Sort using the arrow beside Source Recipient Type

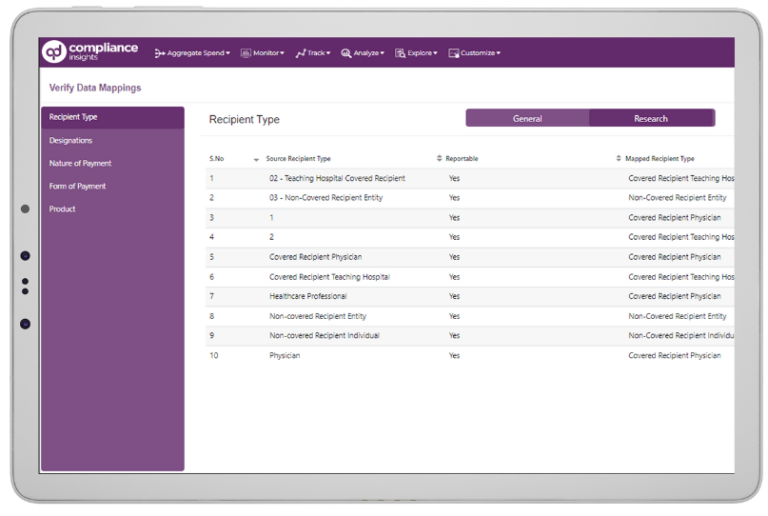(256, 160)
